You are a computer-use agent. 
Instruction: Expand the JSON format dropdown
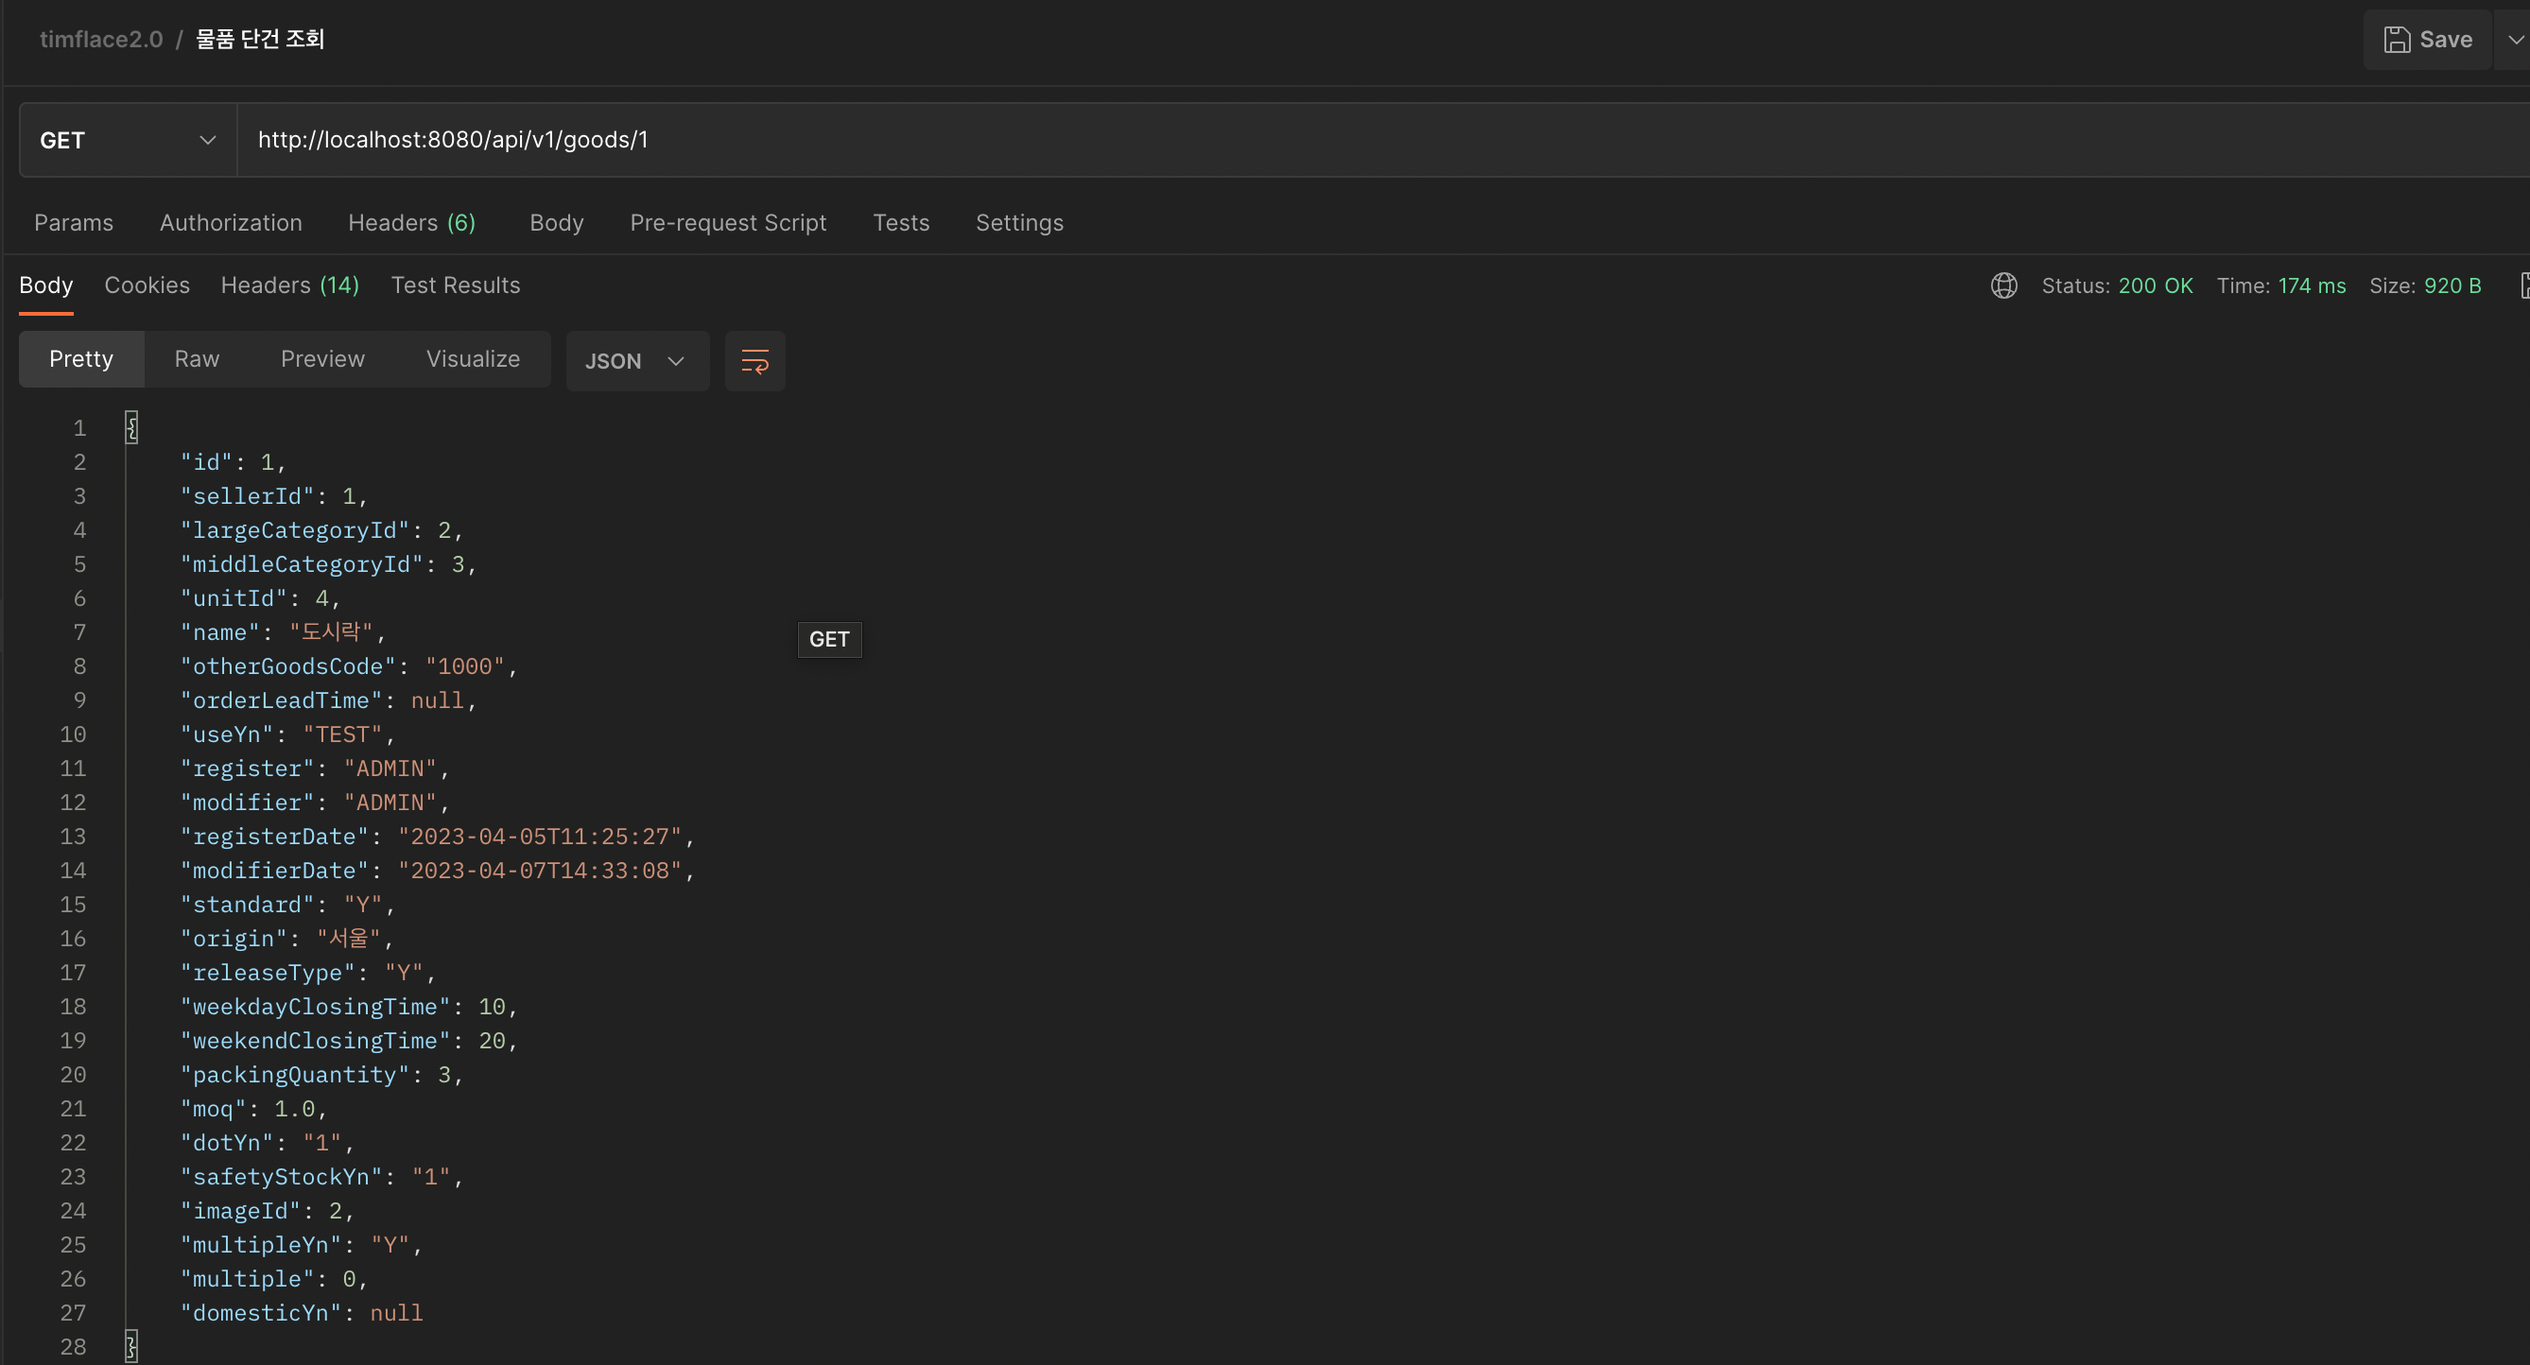point(636,361)
